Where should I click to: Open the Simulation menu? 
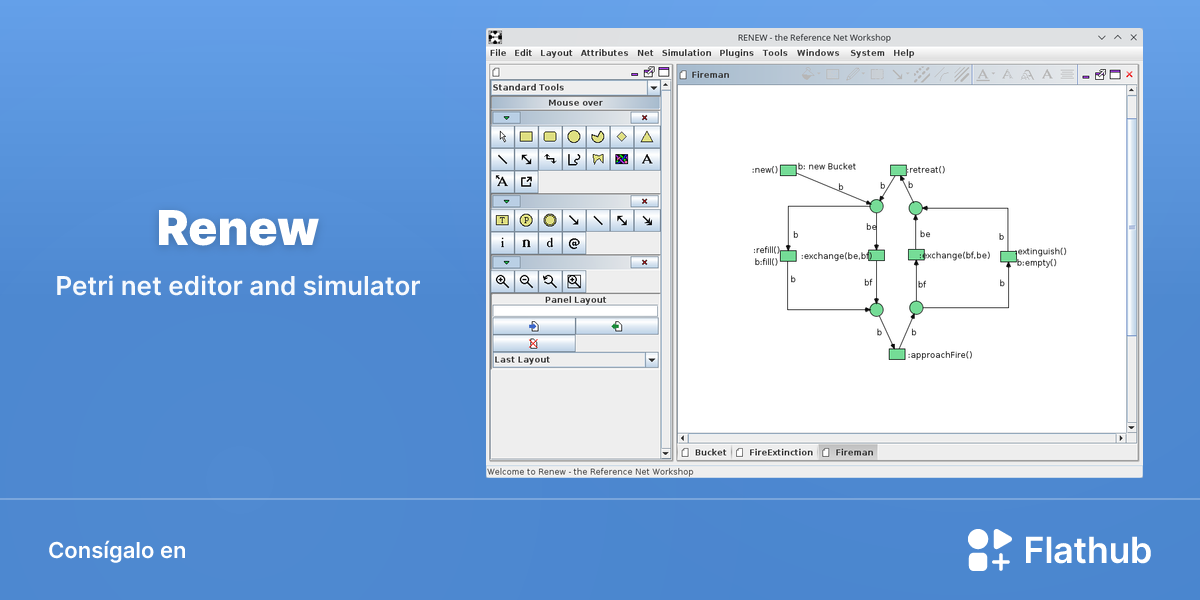(x=687, y=53)
